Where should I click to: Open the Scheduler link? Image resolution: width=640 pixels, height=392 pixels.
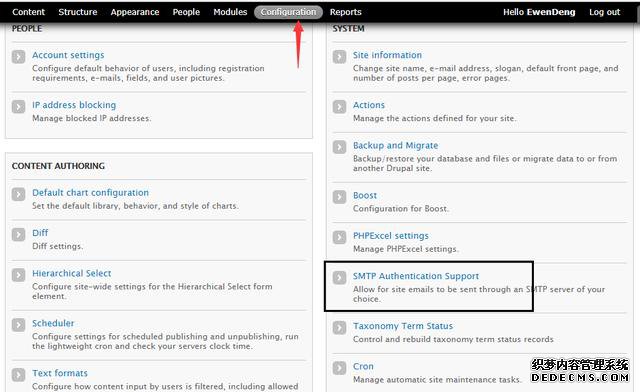[53, 323]
